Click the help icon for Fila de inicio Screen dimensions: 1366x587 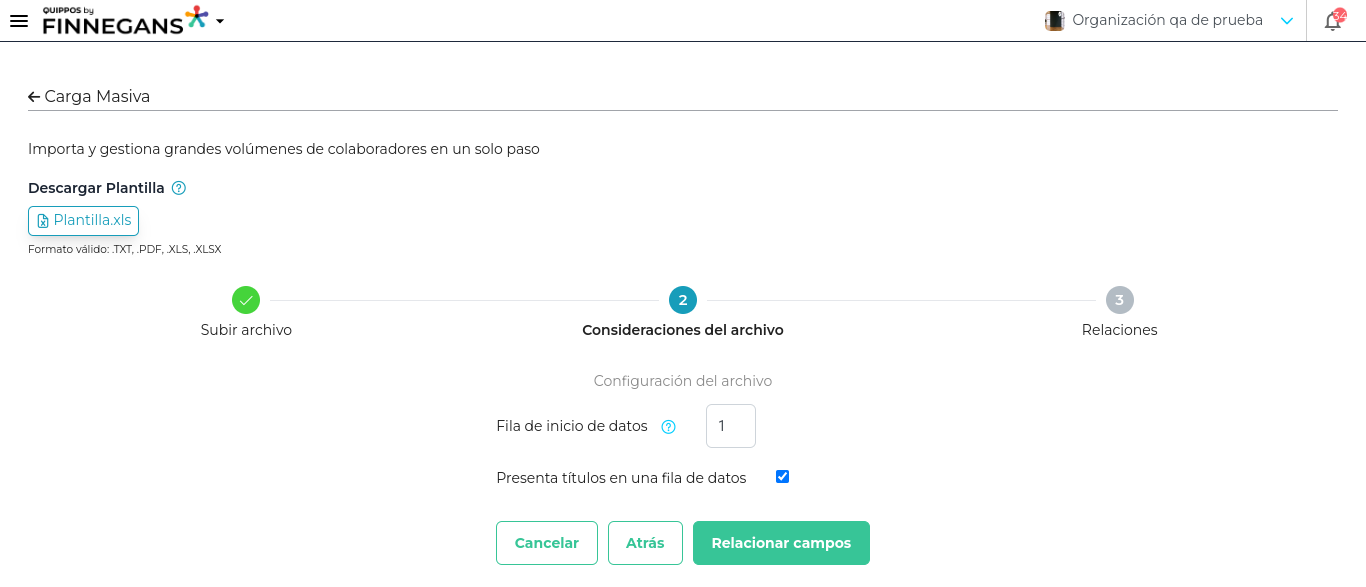tap(669, 427)
